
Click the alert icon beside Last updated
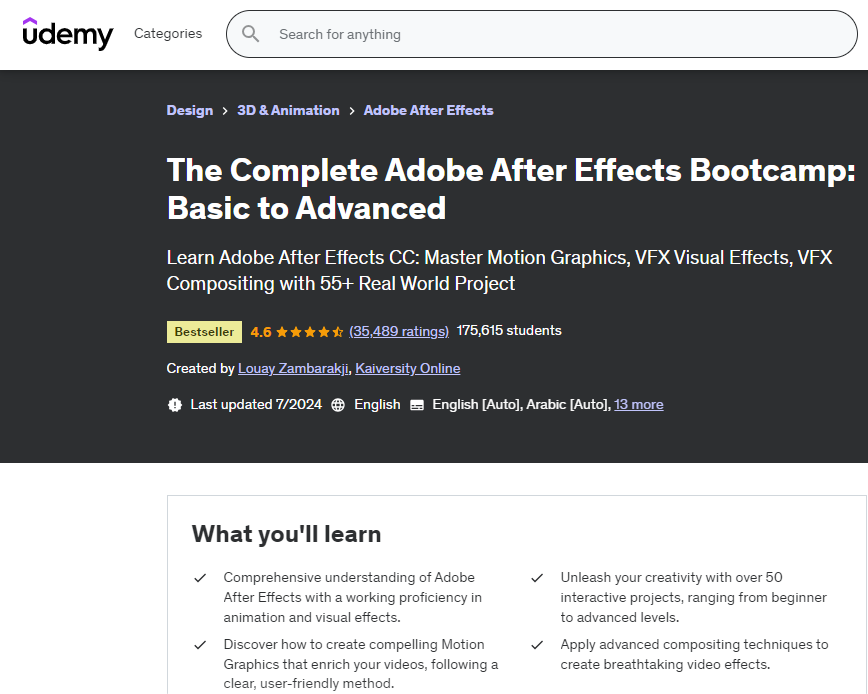[174, 404]
